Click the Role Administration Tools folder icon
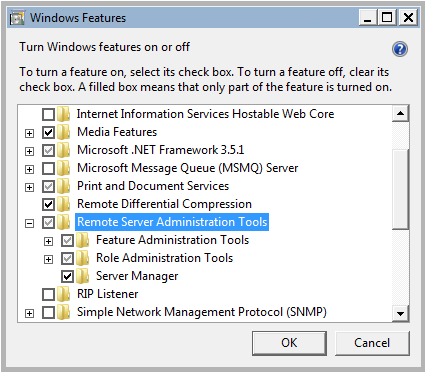This screenshot has height=372, width=425. [x=82, y=258]
